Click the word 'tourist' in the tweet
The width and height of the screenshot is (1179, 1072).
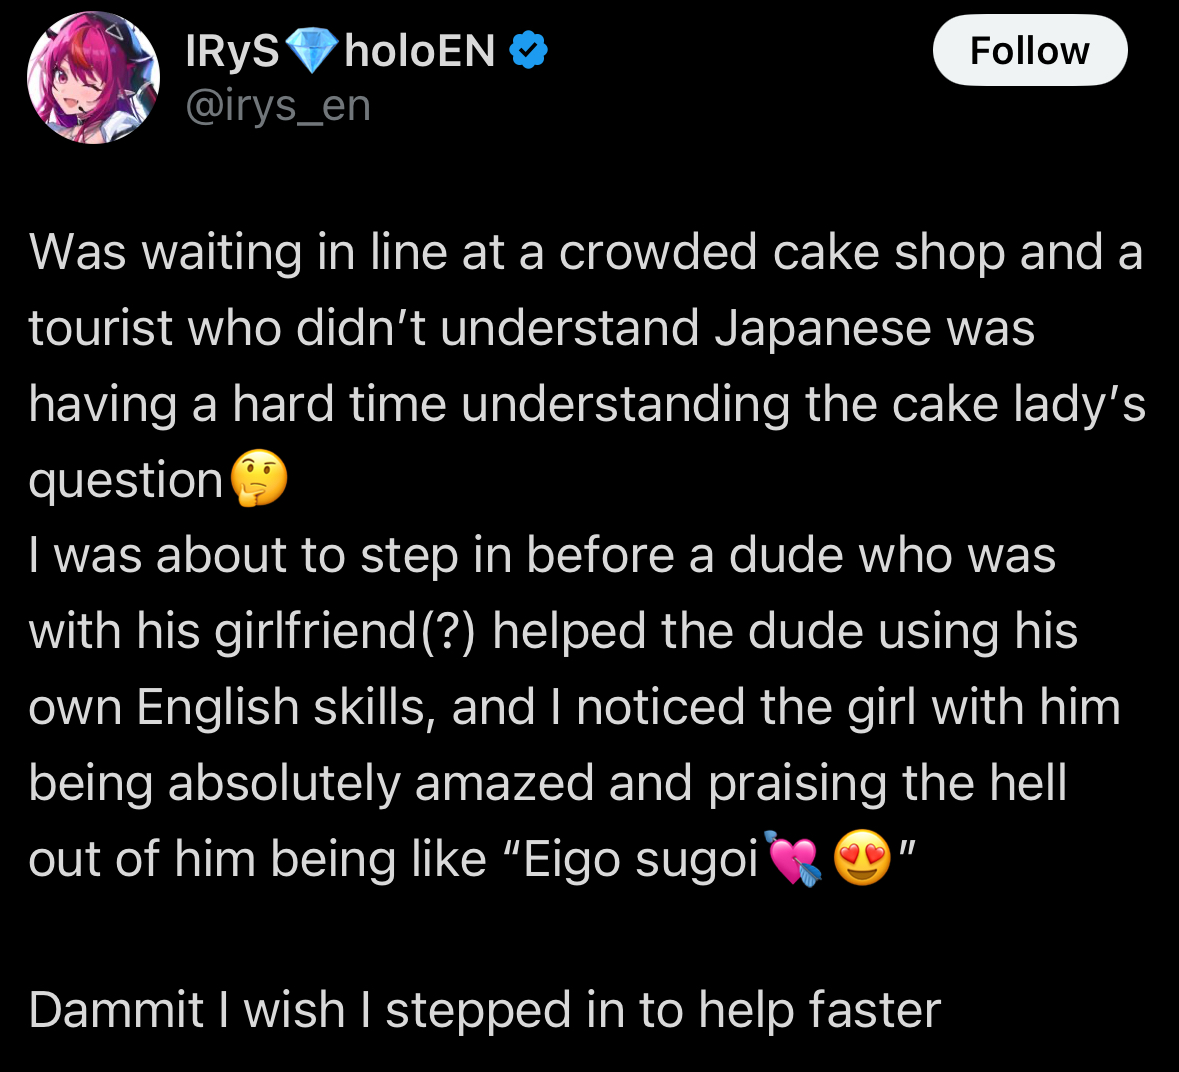pos(101,329)
